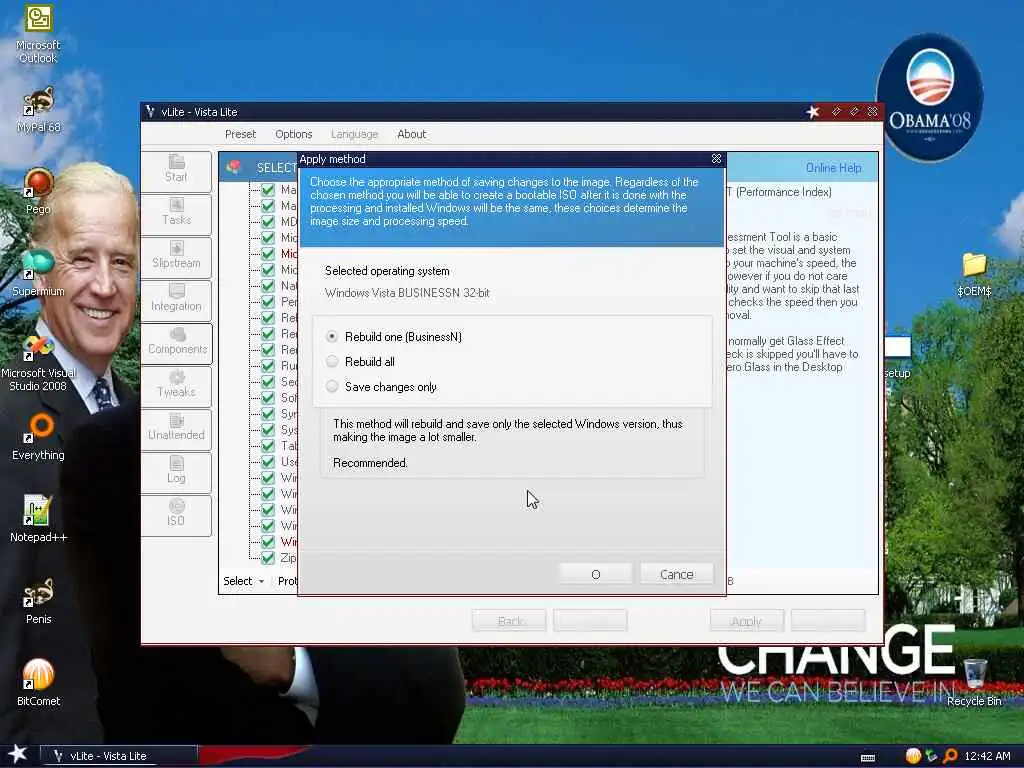Click the BitComet tray icon
The width and height of the screenshot is (1024, 768).
(913, 756)
